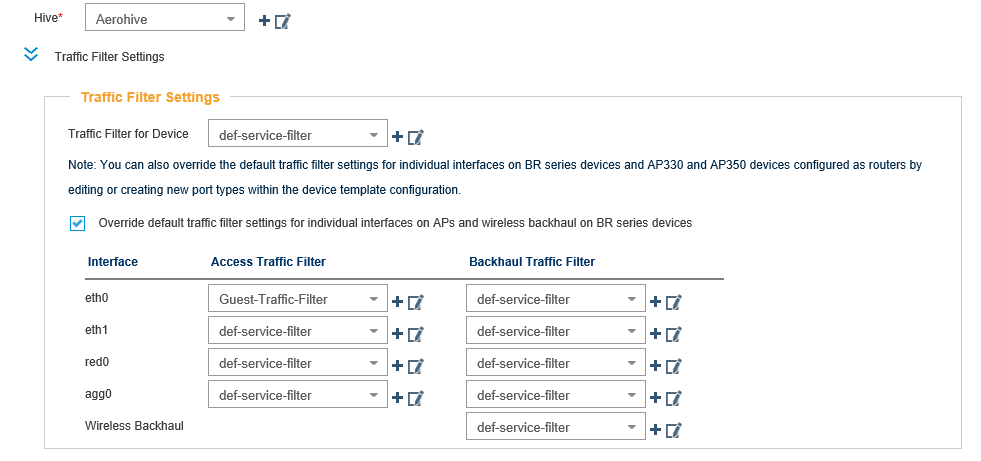Image resolution: width=981 pixels, height=461 pixels.
Task: Add a new Hive with plus icon
Action: pos(264,21)
